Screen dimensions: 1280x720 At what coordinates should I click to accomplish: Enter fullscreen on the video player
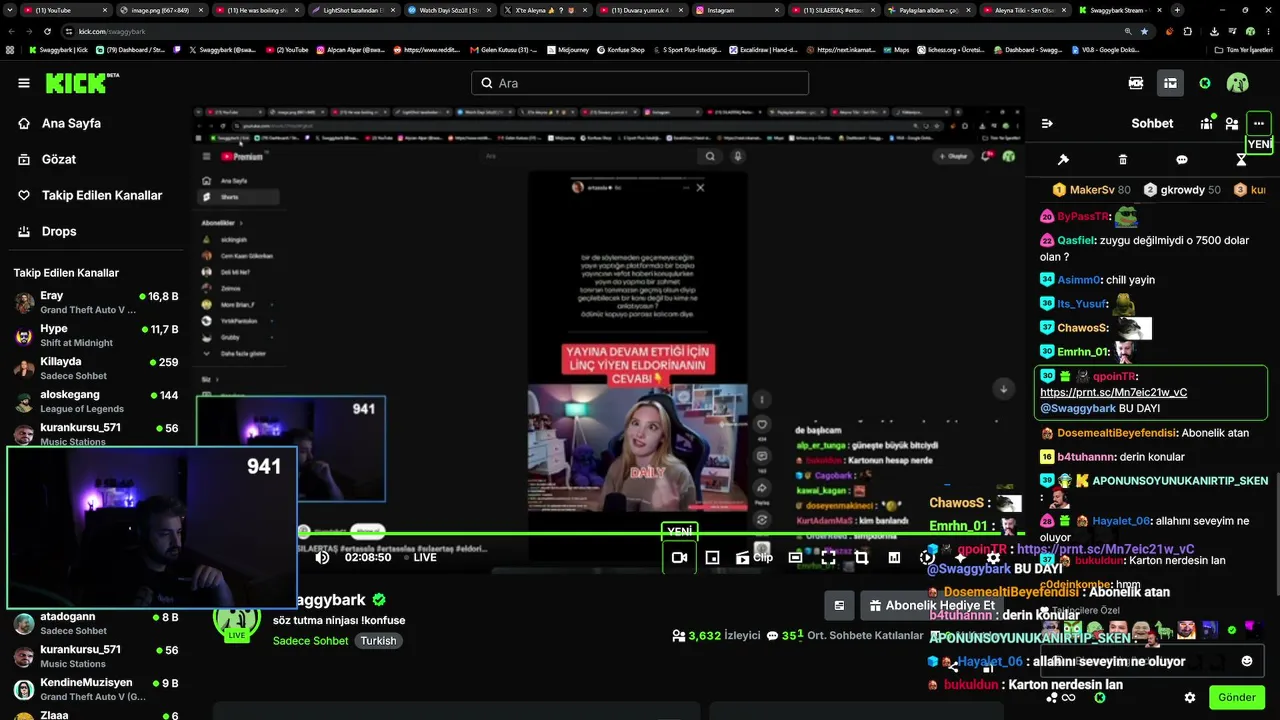[x=828, y=557]
